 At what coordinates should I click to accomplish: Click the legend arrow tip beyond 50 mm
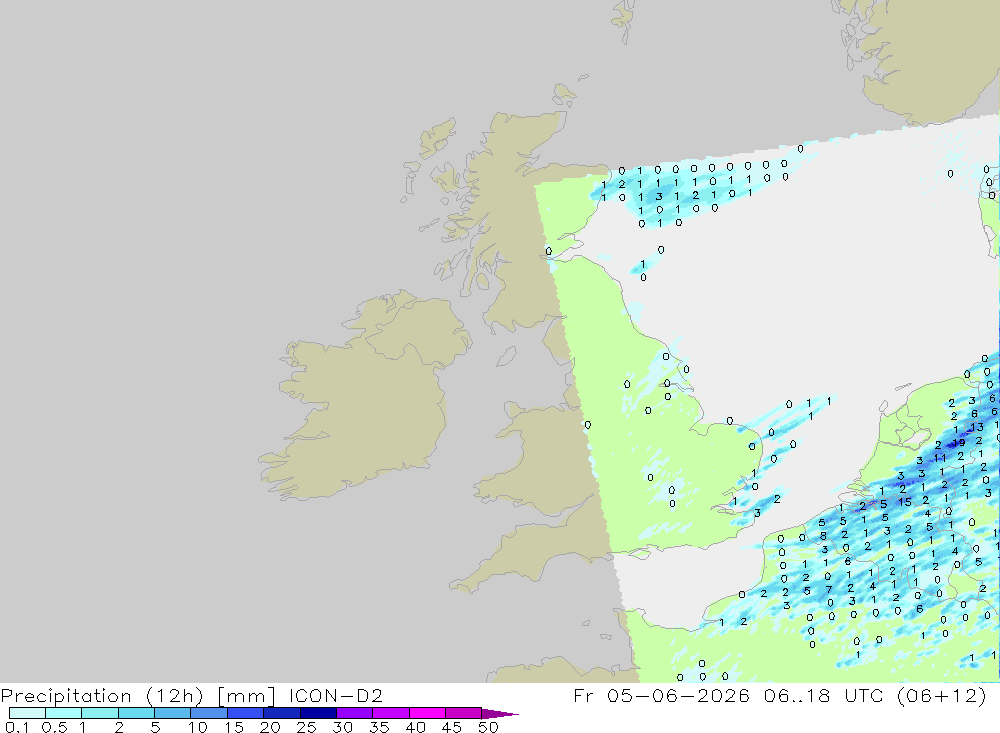[x=501, y=713]
